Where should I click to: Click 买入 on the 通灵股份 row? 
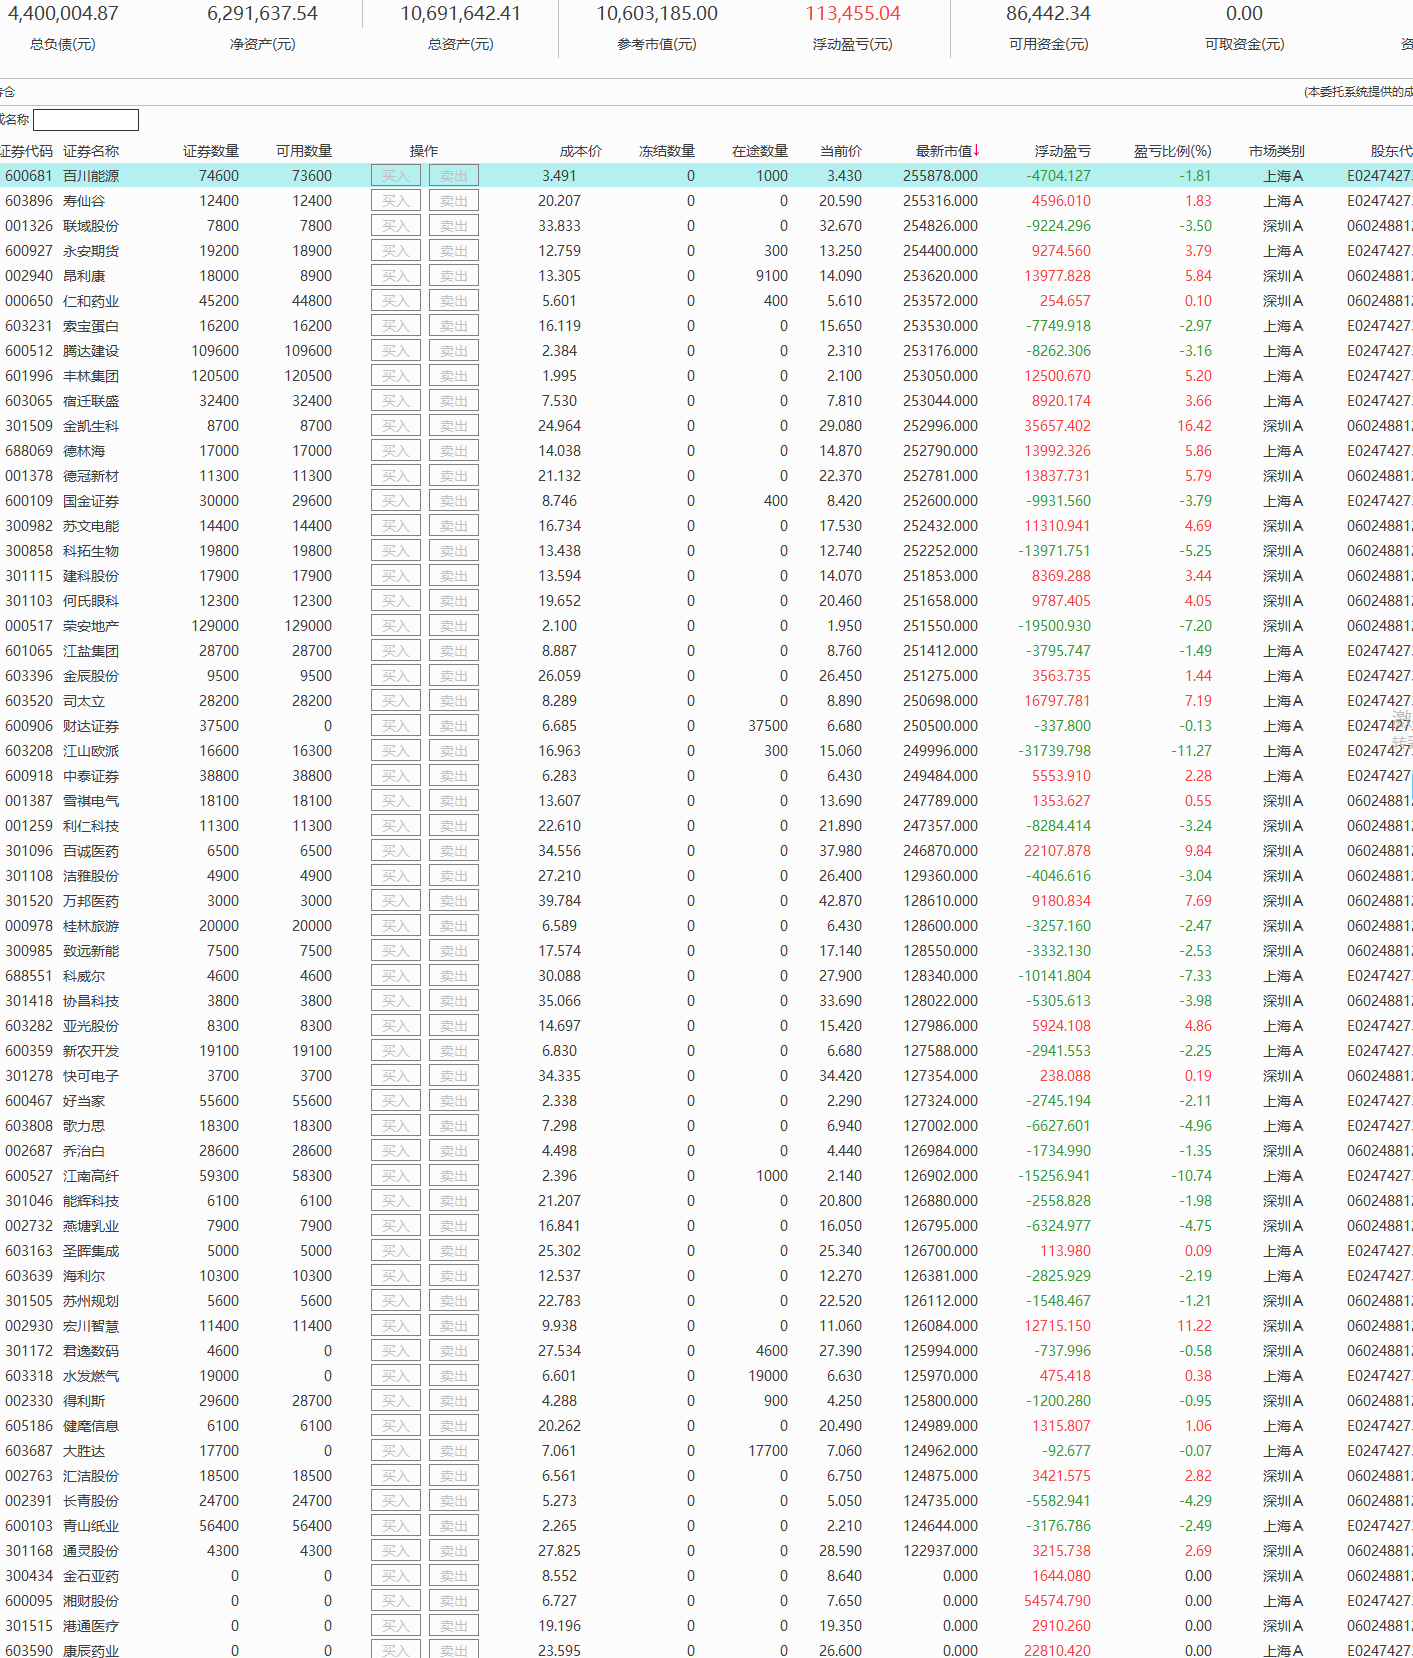tap(396, 1551)
